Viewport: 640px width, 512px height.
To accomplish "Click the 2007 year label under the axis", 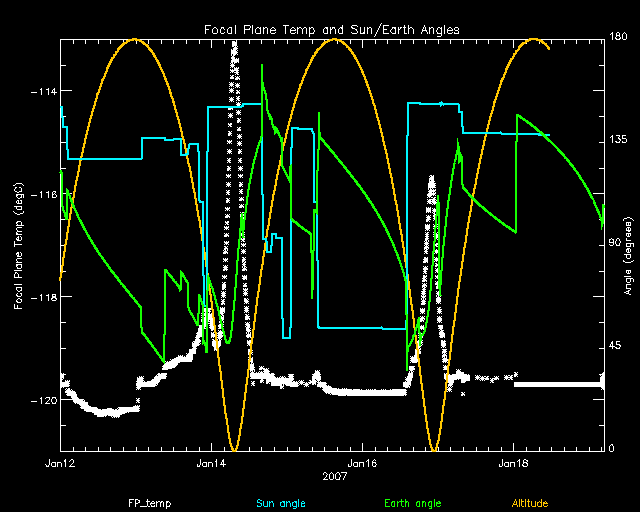I will (x=334, y=477).
